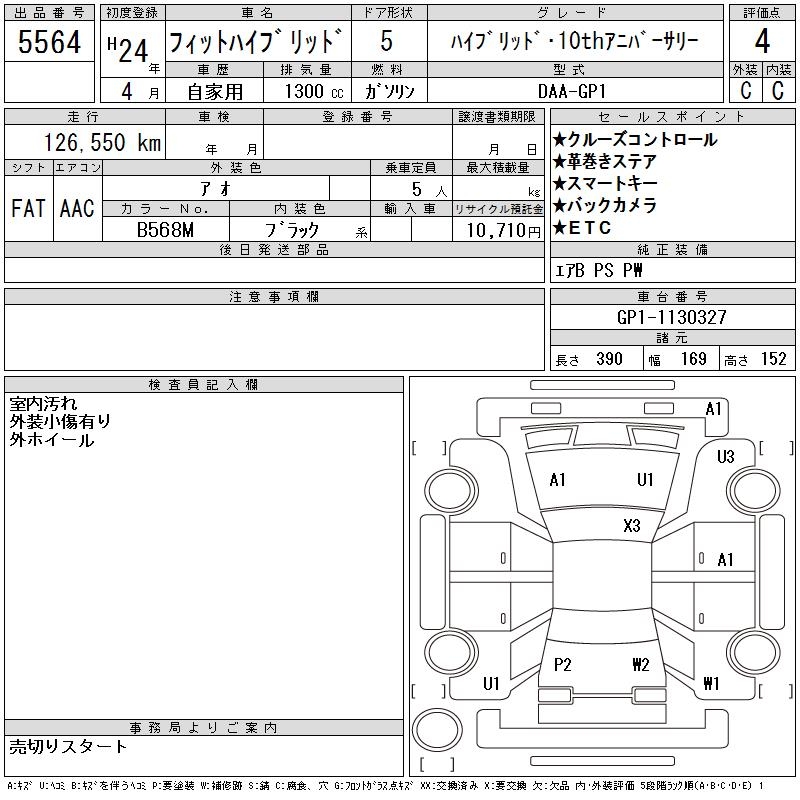The image size is (800, 800).
Task: Select the overall evaluation score 4
Action: point(761,42)
